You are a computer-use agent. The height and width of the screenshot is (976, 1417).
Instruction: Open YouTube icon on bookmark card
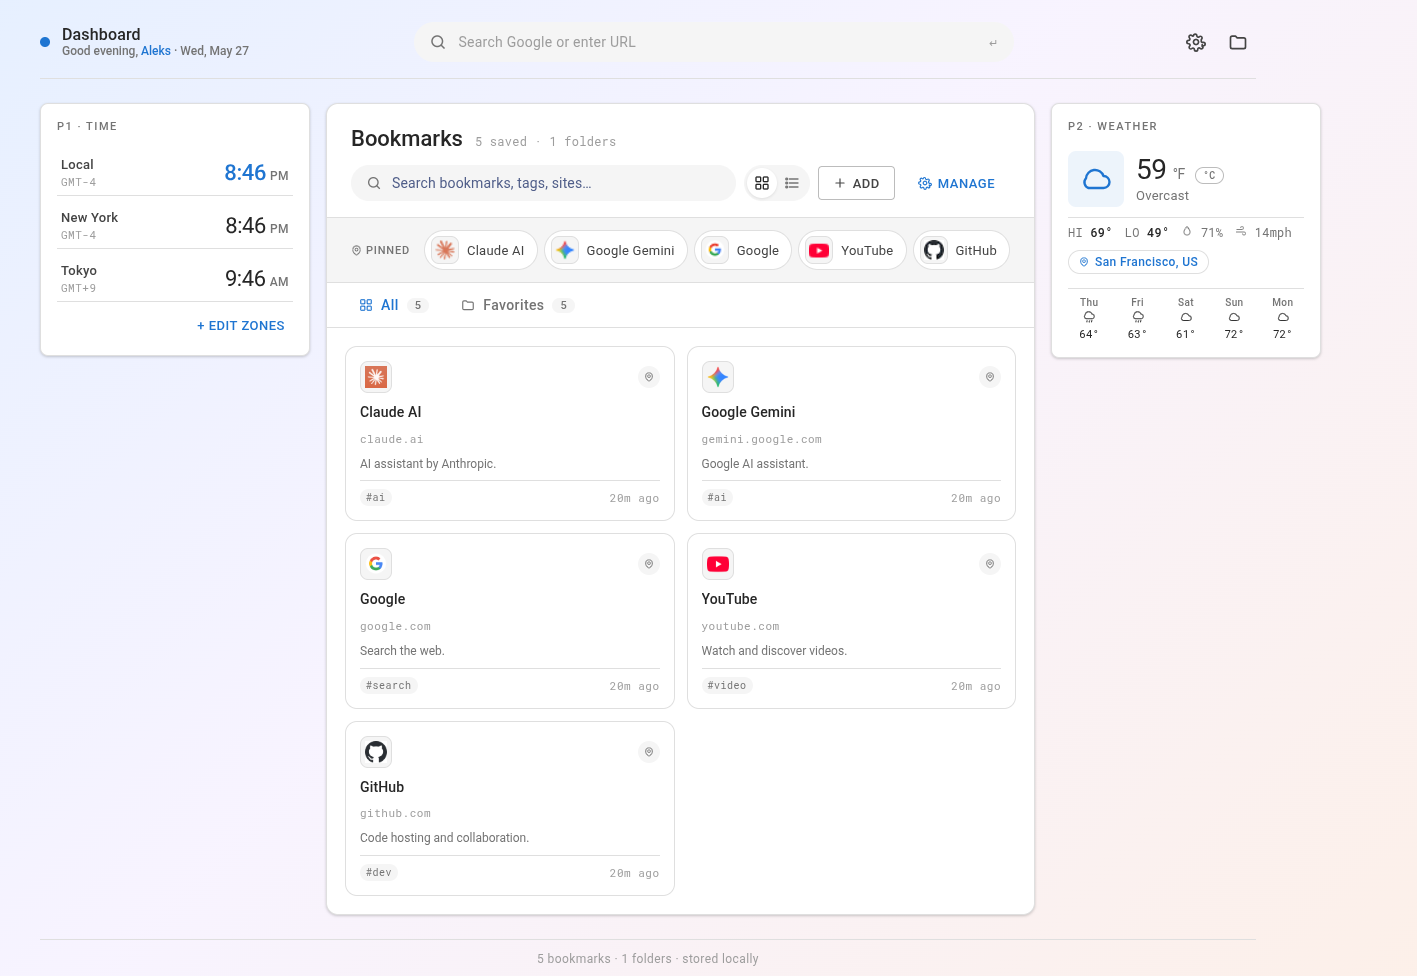point(718,564)
